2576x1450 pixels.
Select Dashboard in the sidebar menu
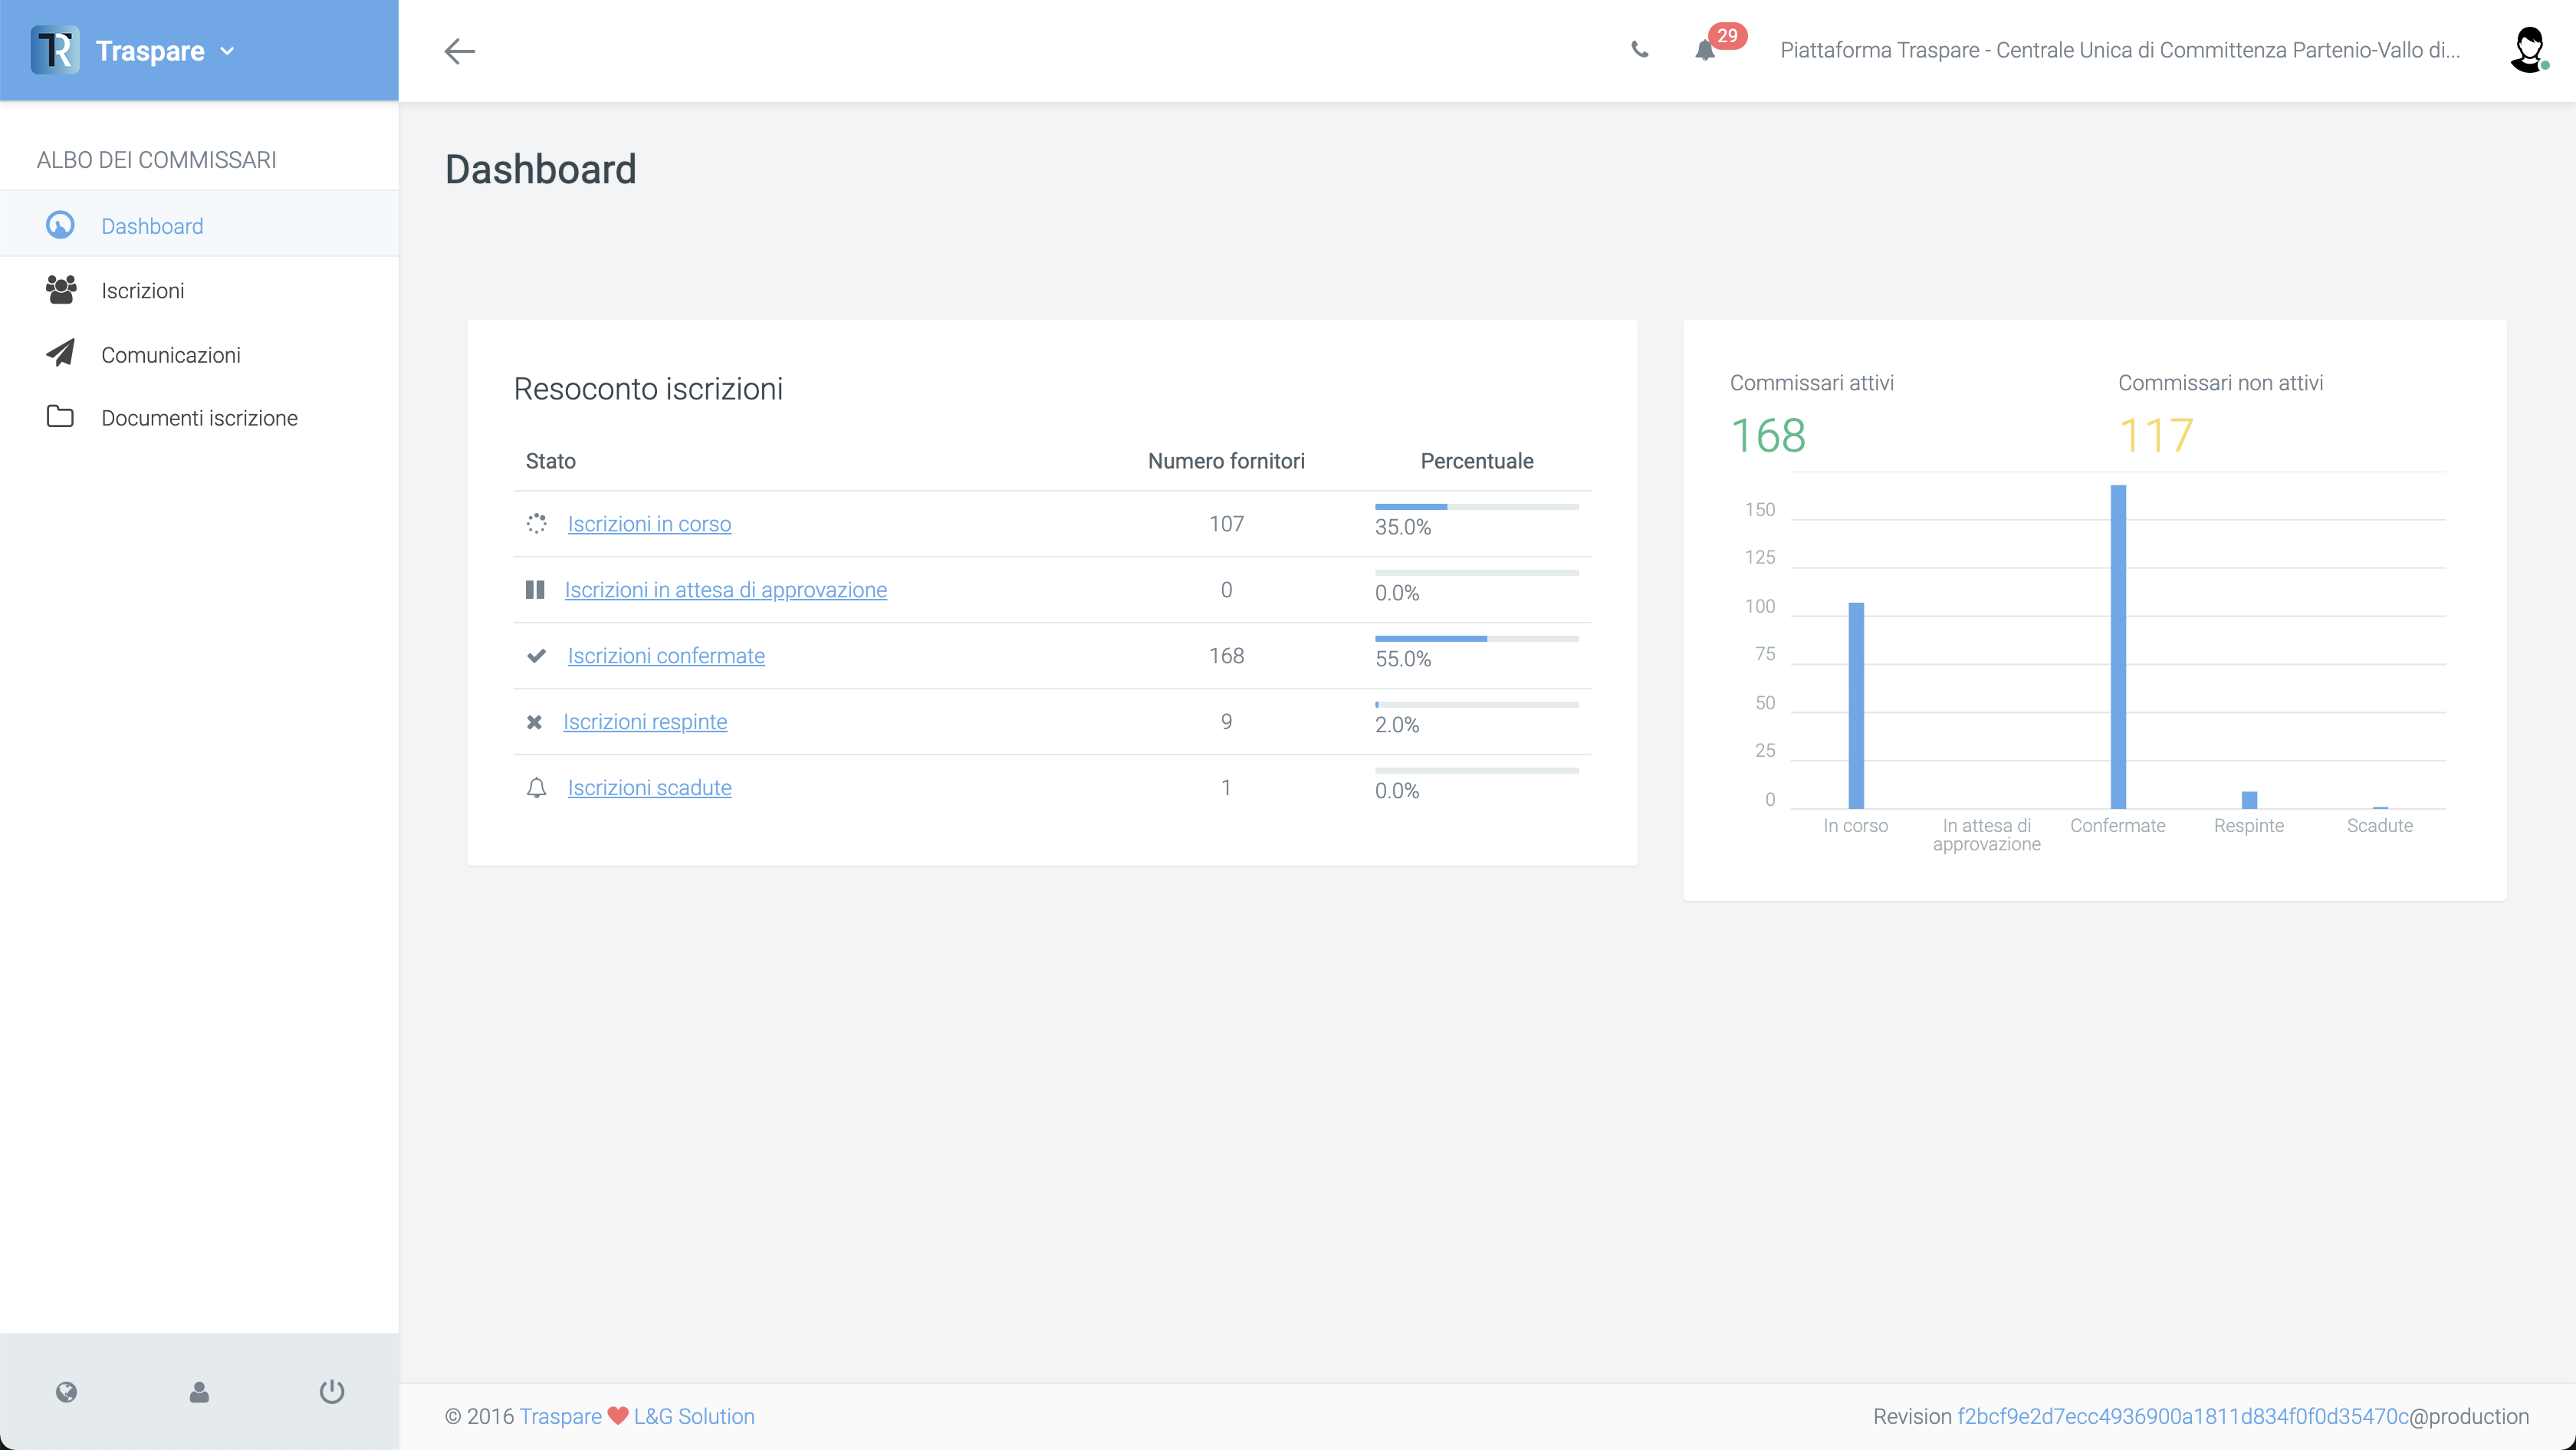tap(152, 226)
